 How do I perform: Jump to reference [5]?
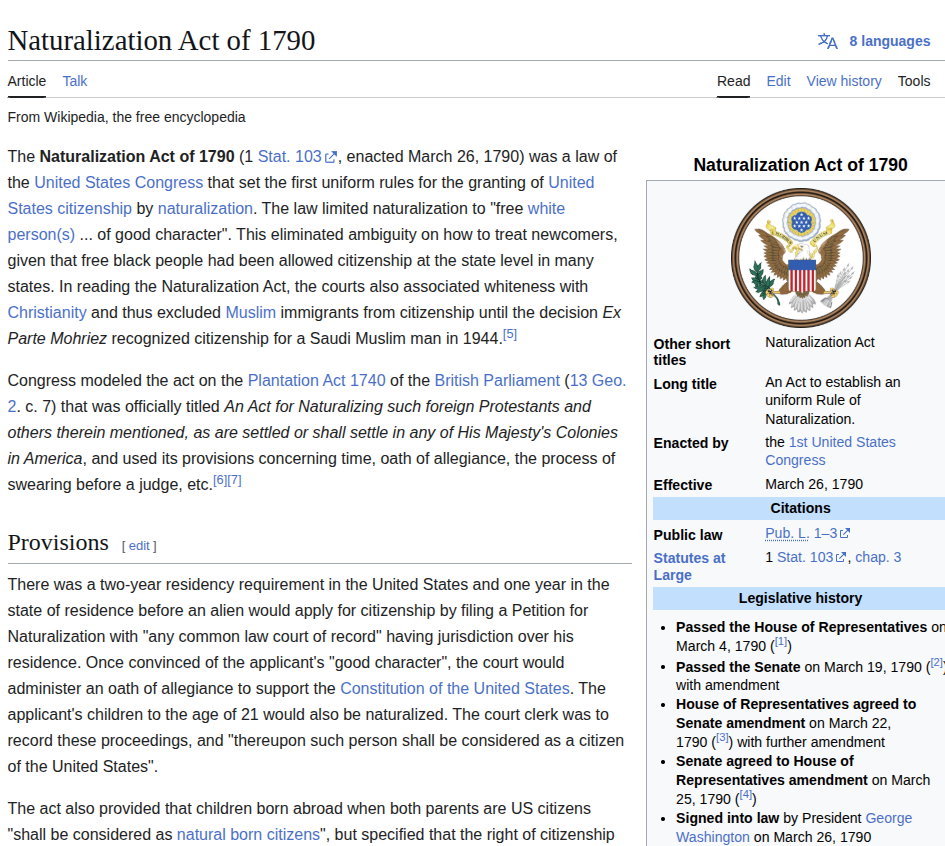point(510,334)
